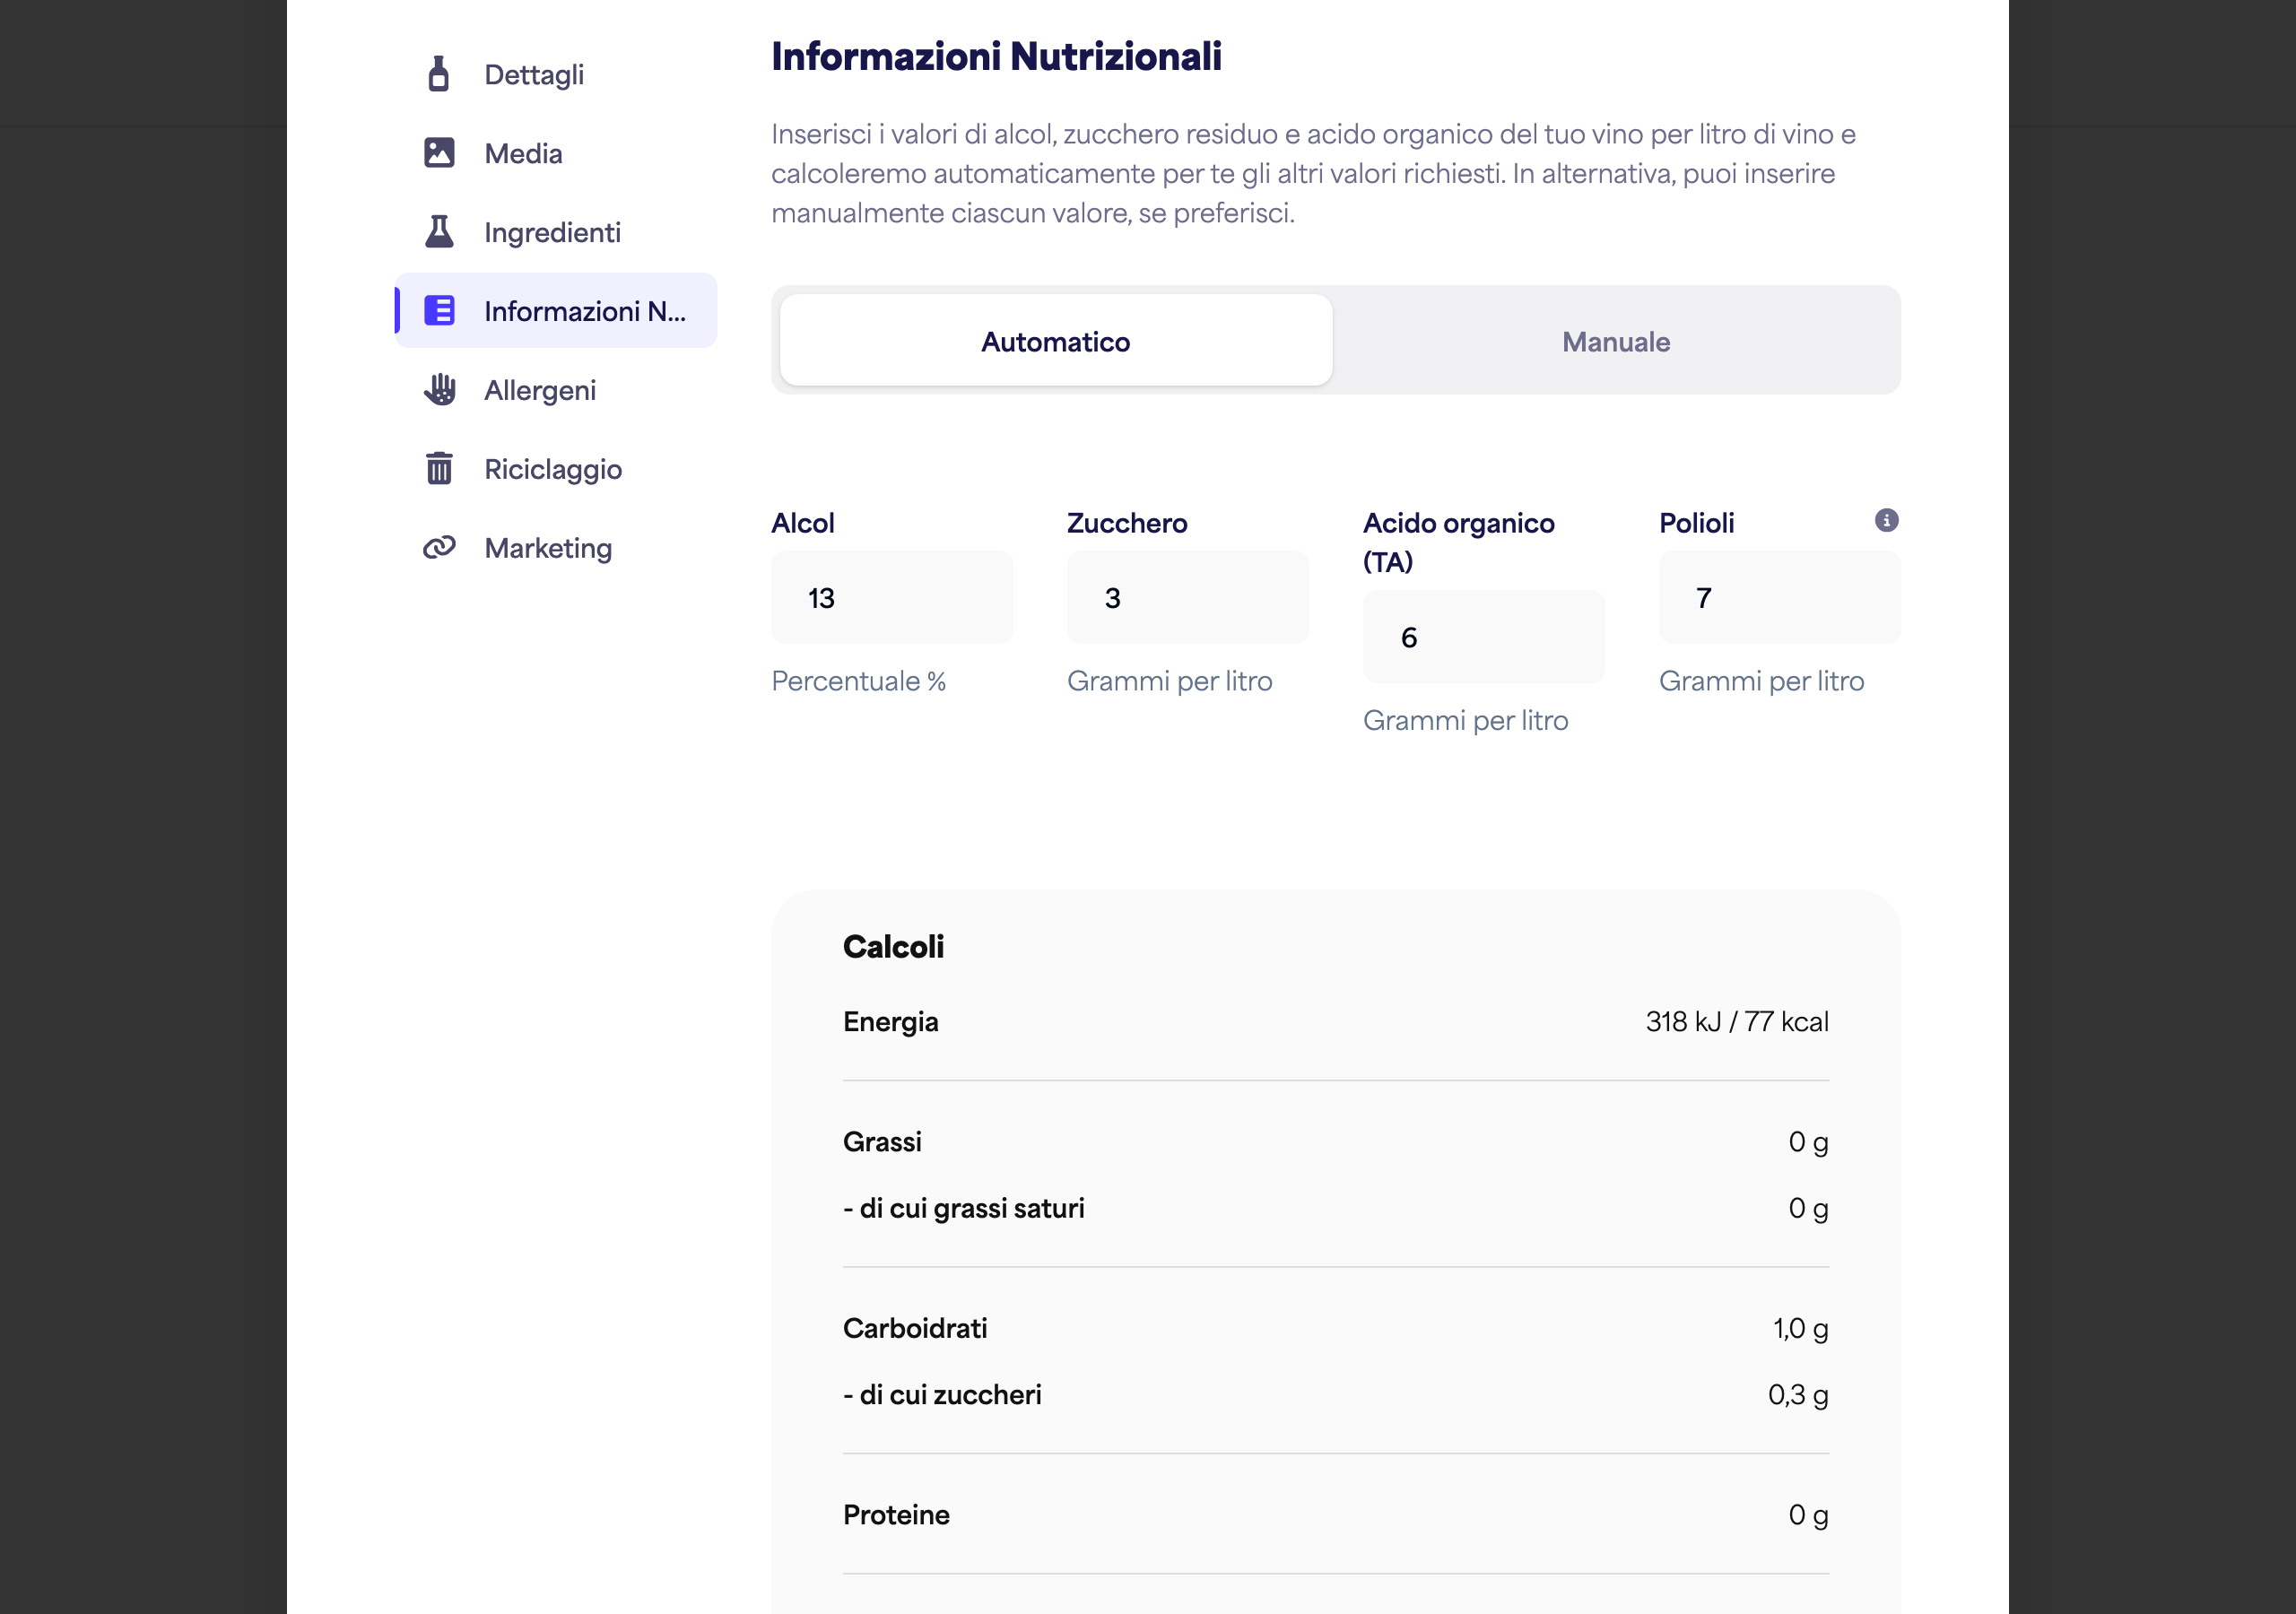Click the purple document icon for Informazioni Nutrizionali
The height and width of the screenshot is (1614, 2296).
pyautogui.click(x=439, y=310)
